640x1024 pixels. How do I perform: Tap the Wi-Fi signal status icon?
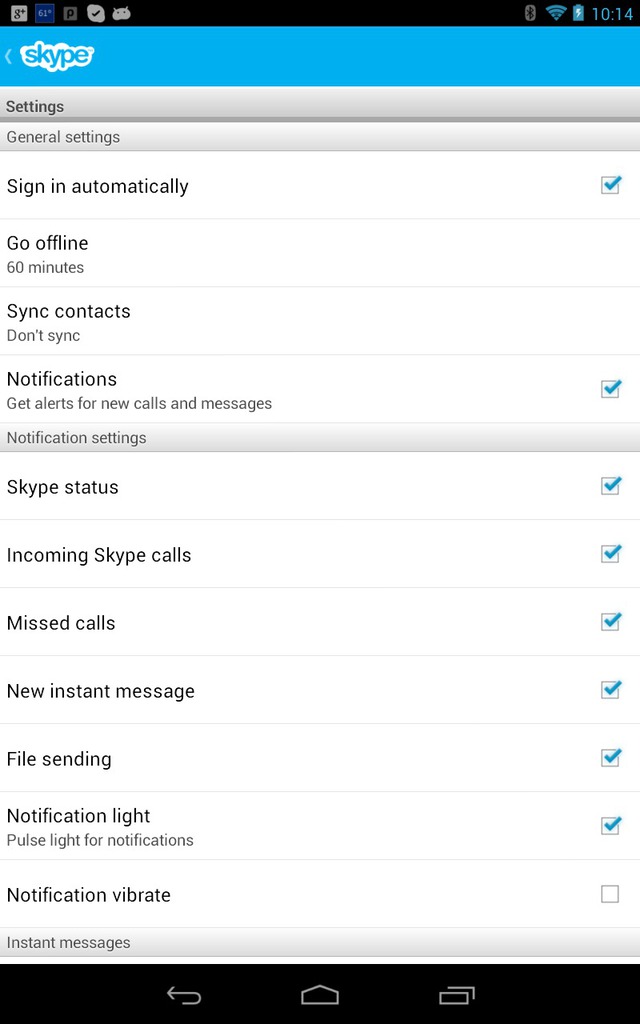click(x=556, y=12)
